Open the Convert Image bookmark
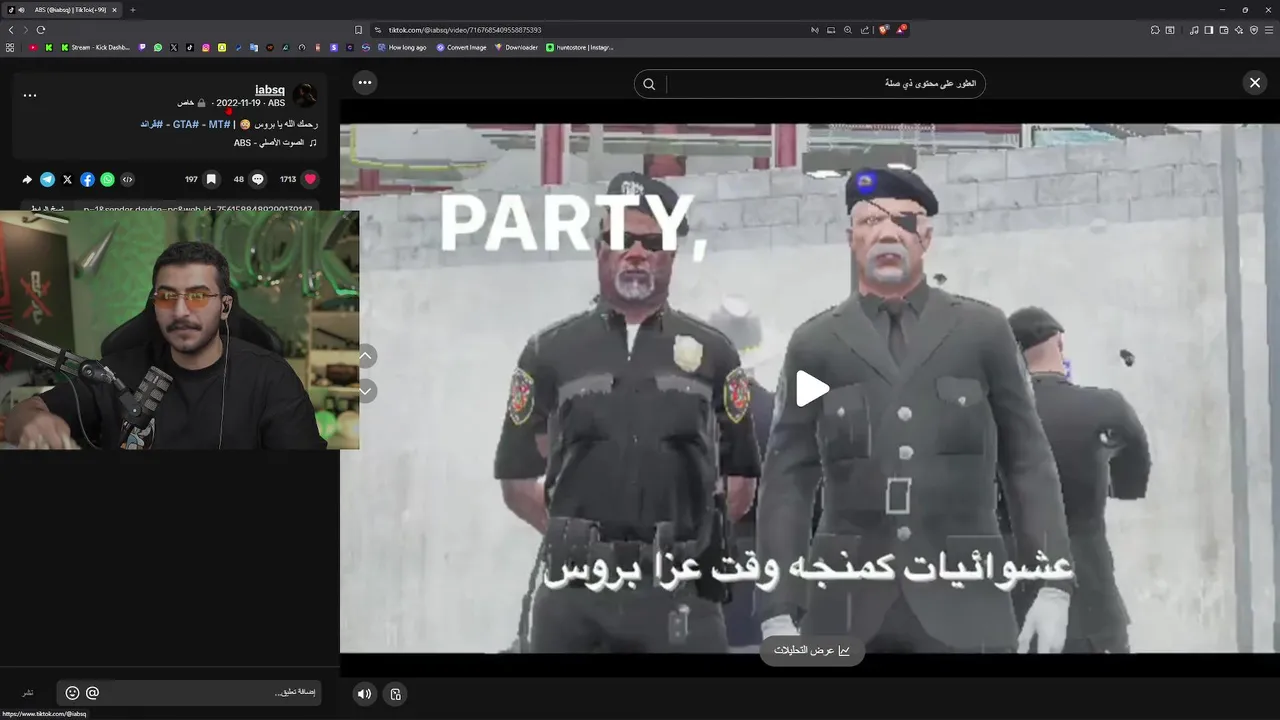1280x720 pixels. [461, 47]
